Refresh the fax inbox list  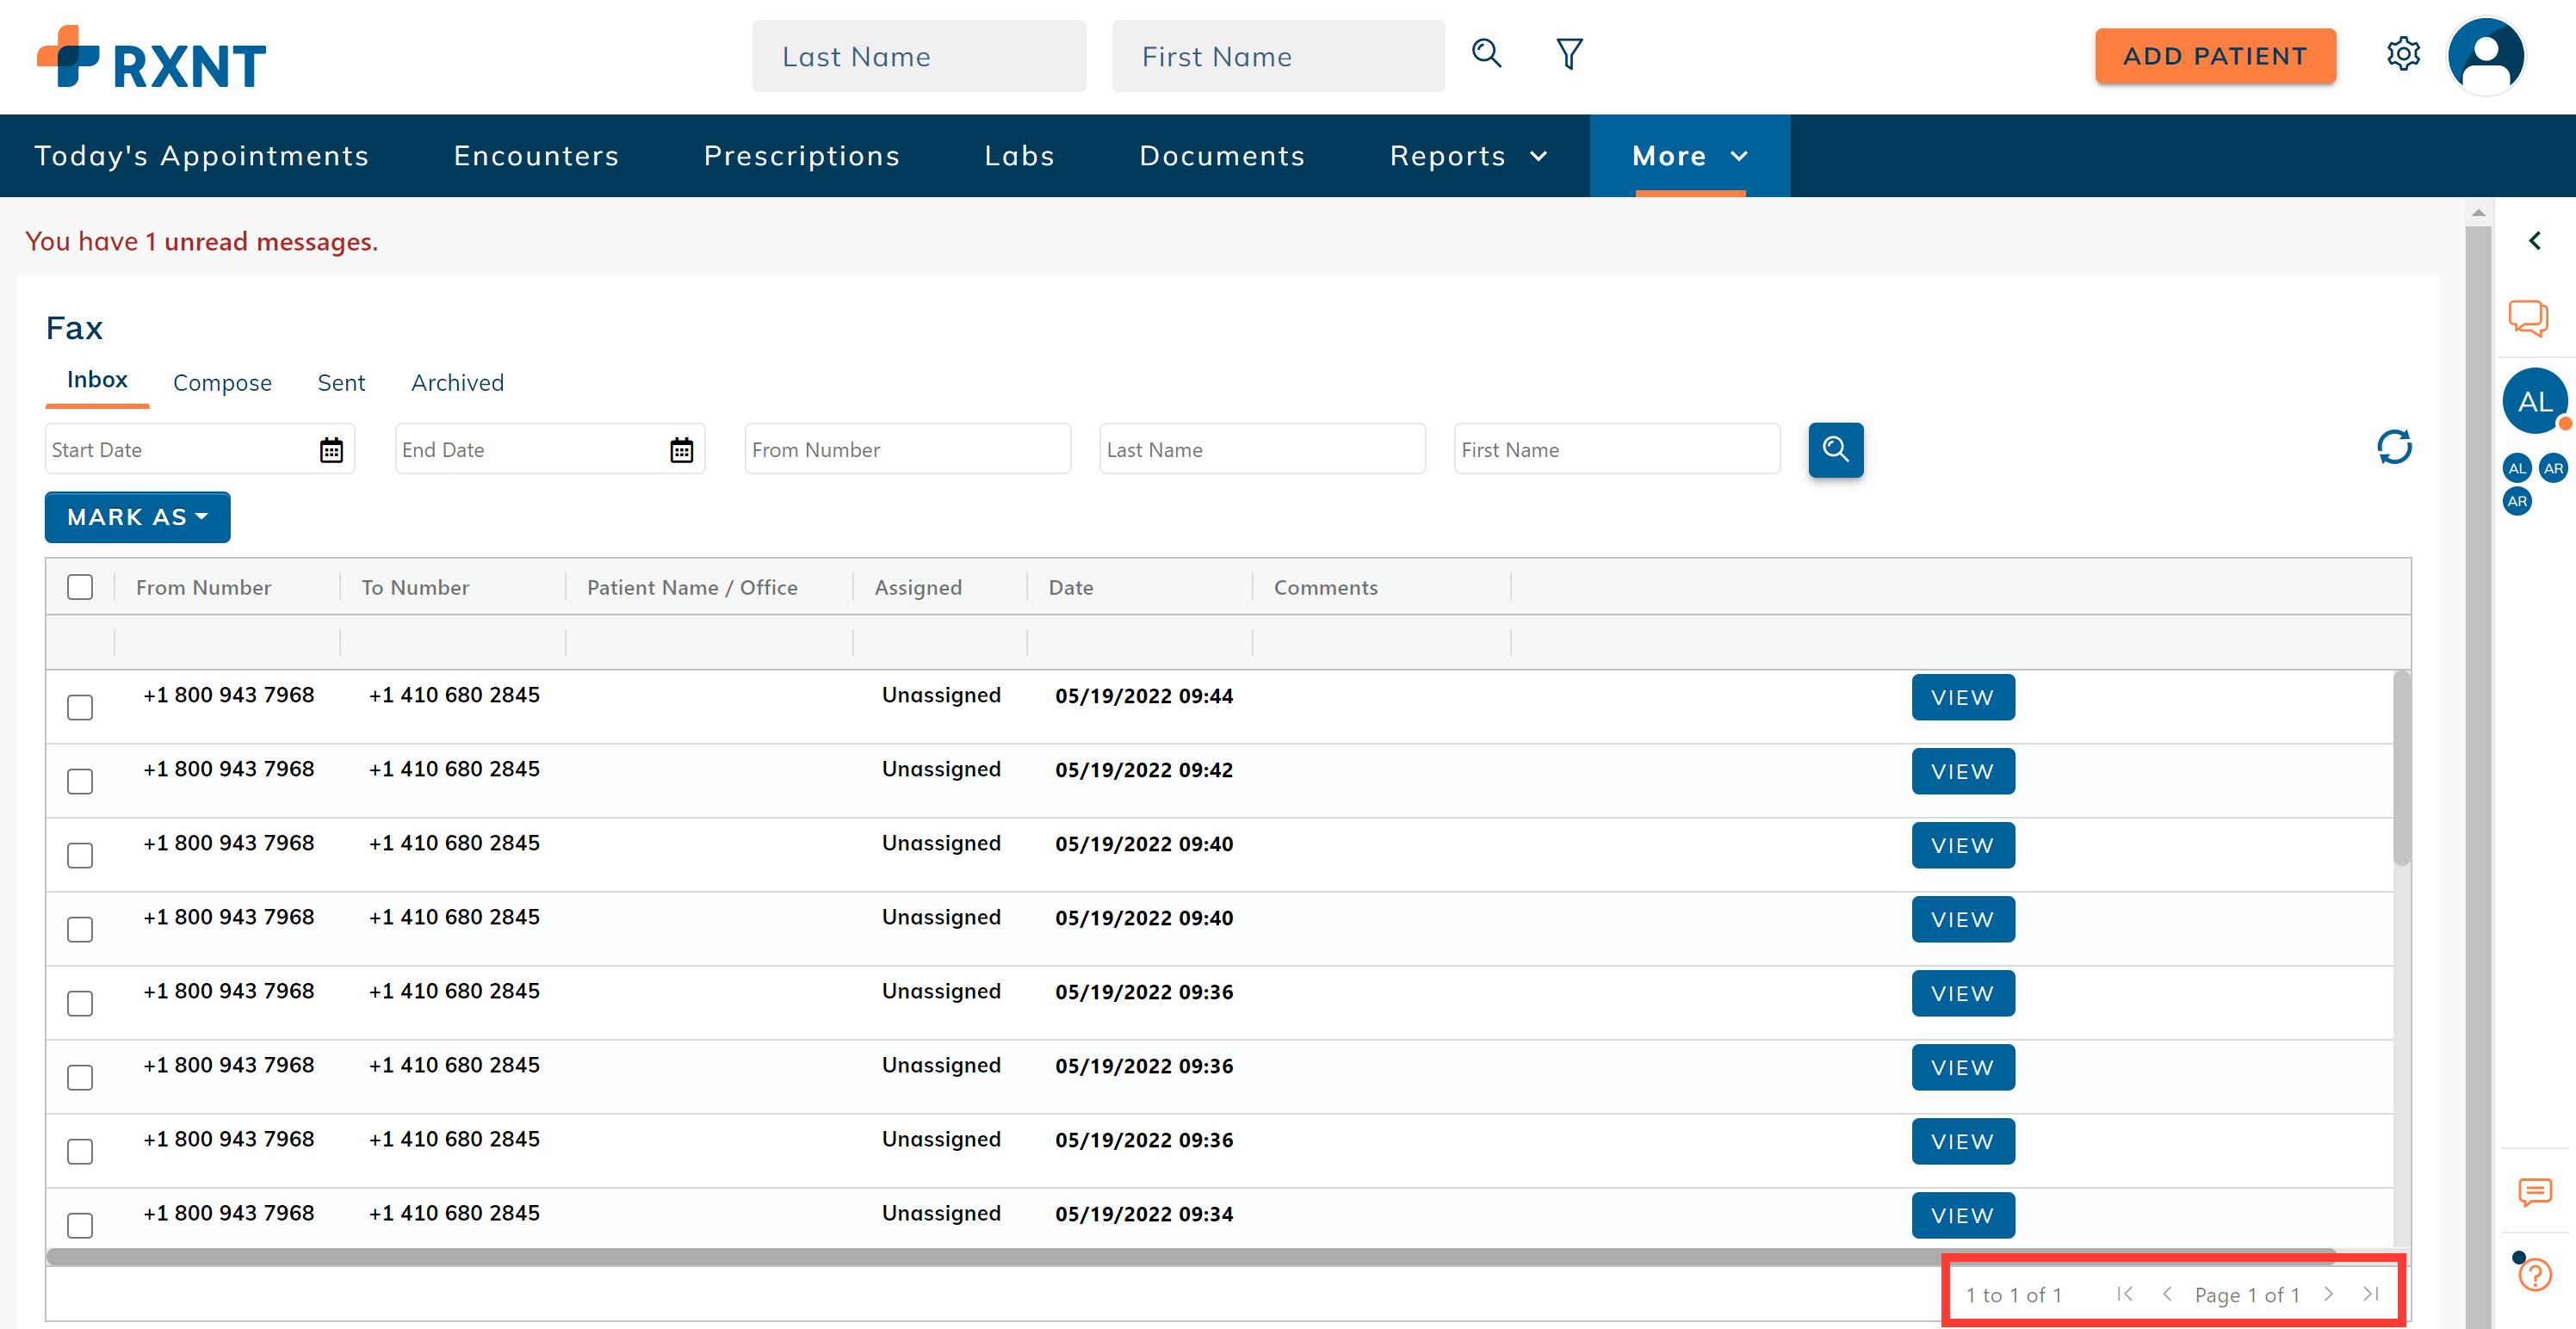2394,447
